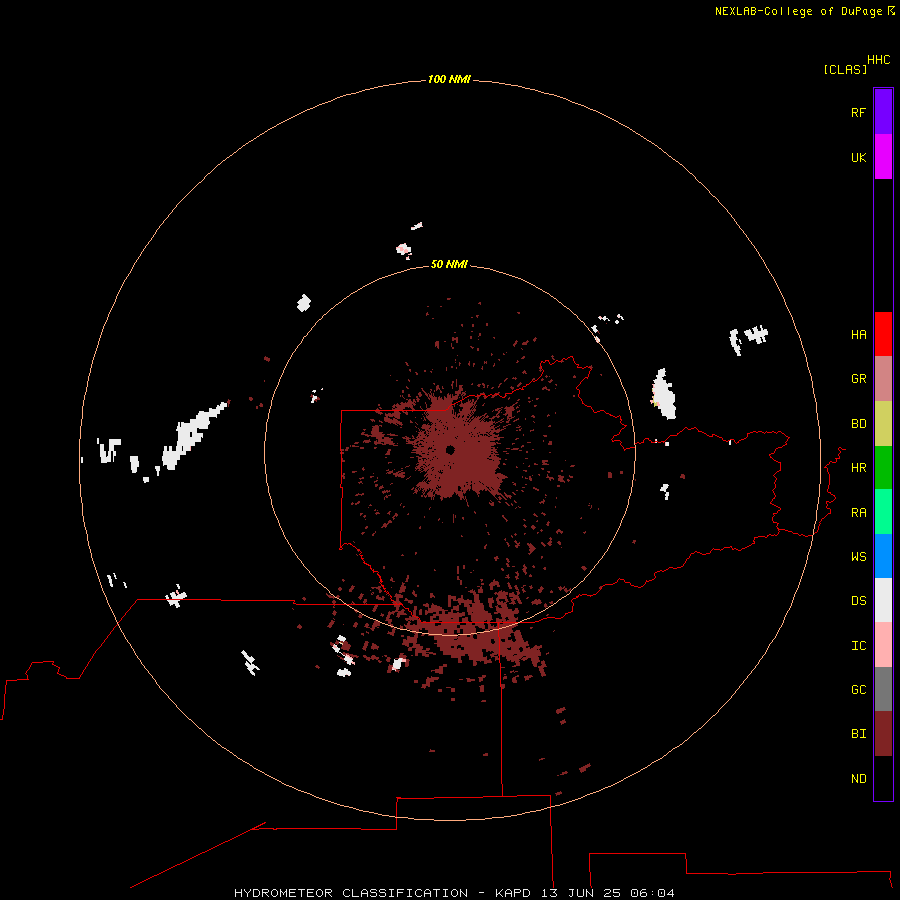Click the HYDROMETEOR CLASSIFICATION title text

click(351, 893)
